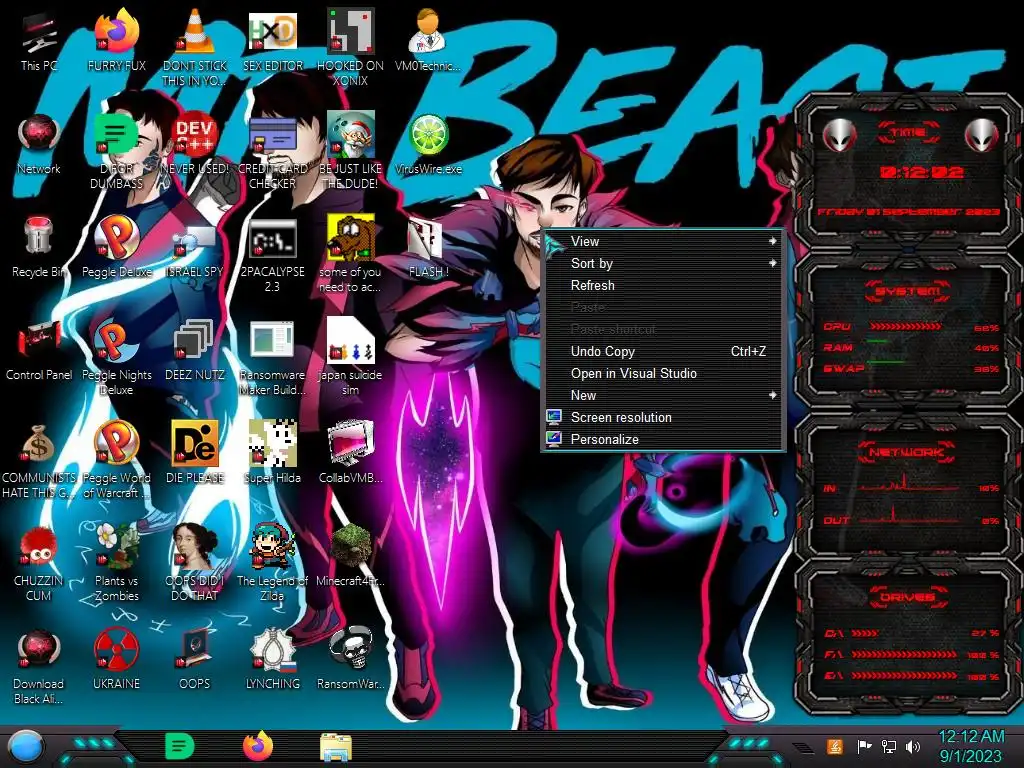Click the Java tray icon
This screenshot has height=768, width=1024.
pyautogui.click(x=835, y=746)
